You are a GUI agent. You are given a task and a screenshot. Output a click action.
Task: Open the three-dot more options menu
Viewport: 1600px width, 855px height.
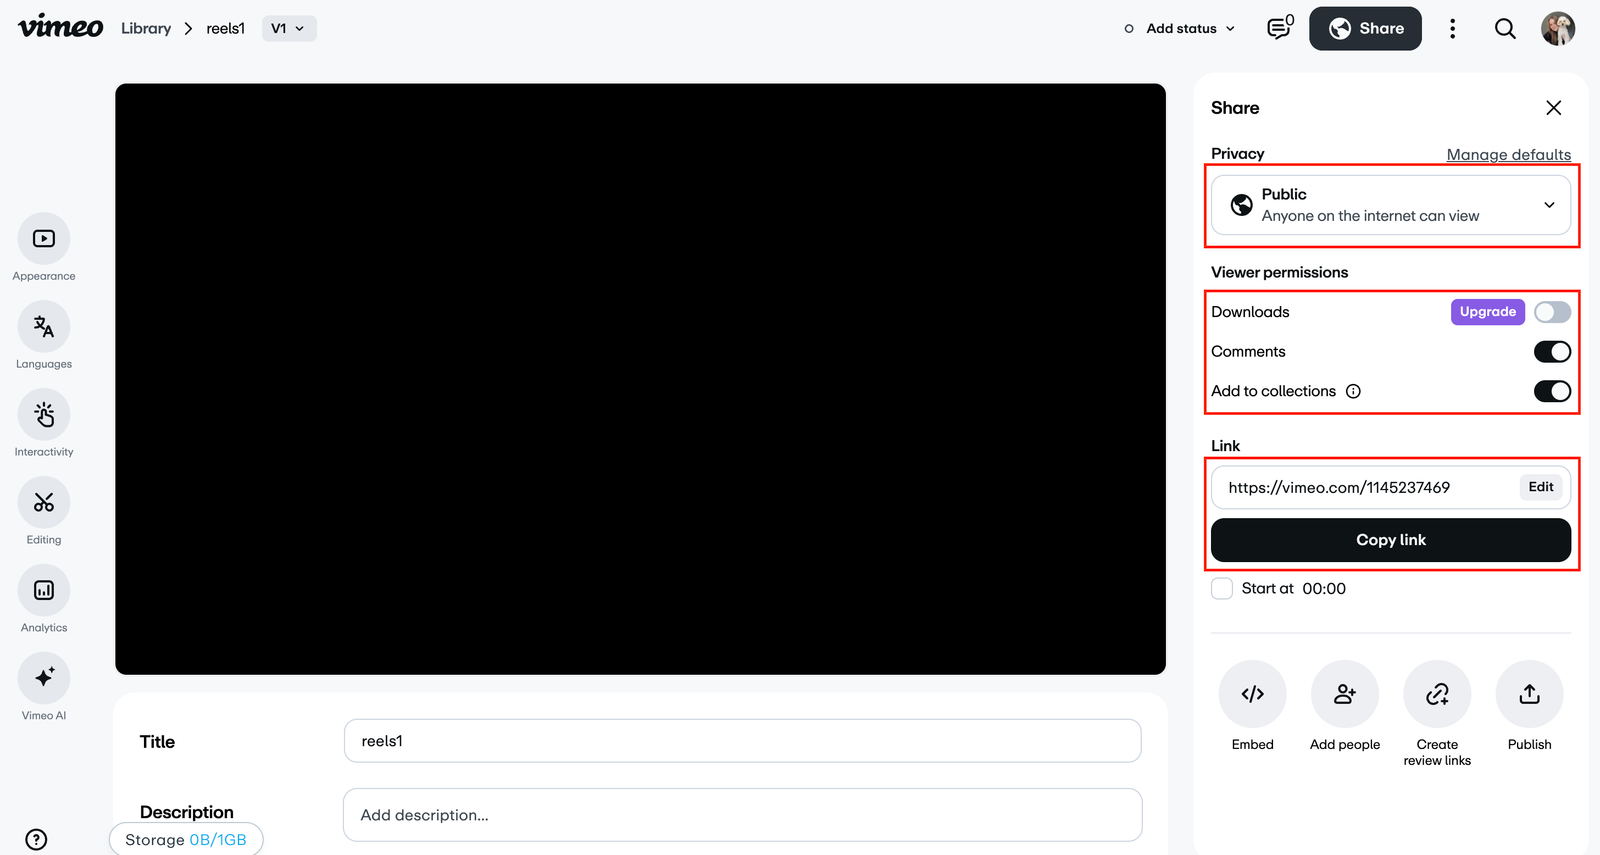pos(1452,28)
